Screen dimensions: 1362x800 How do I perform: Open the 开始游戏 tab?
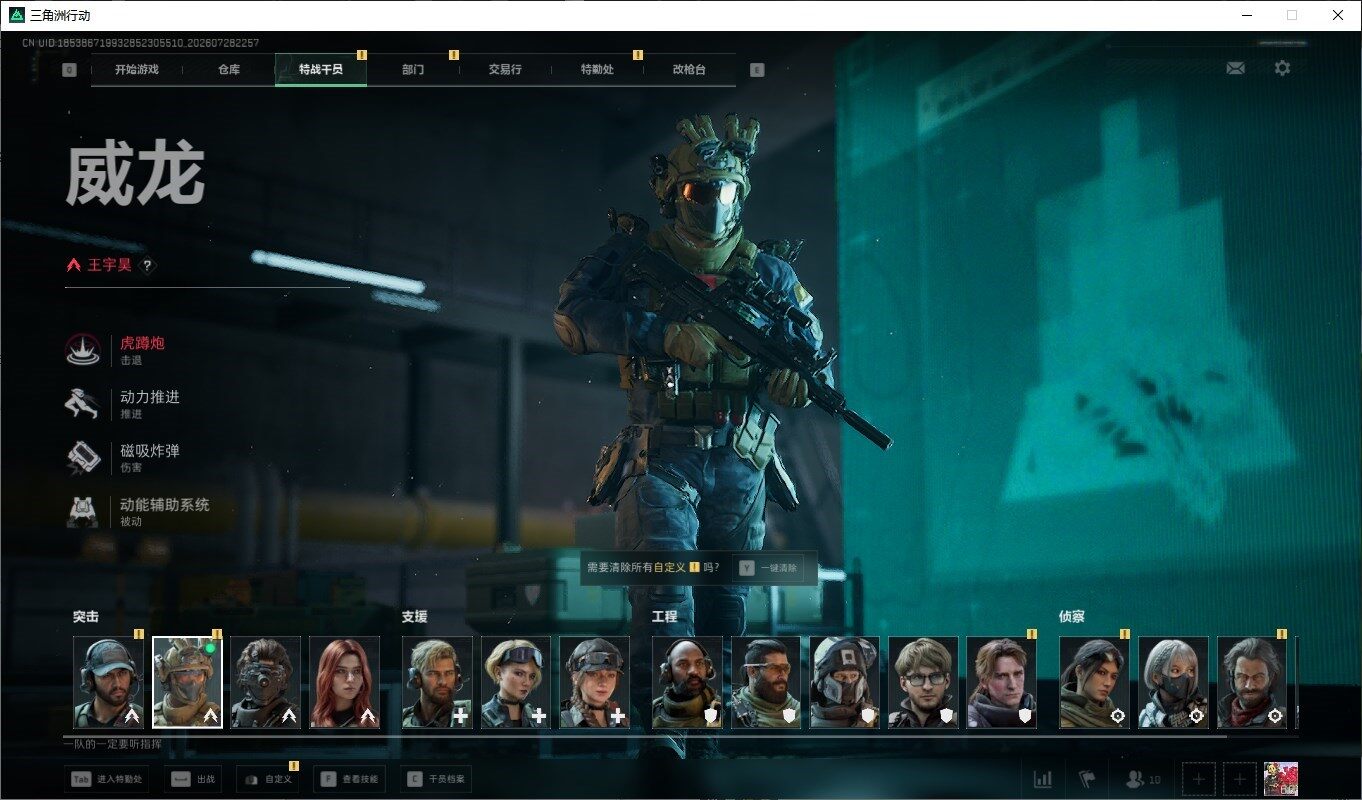pyautogui.click(x=137, y=70)
